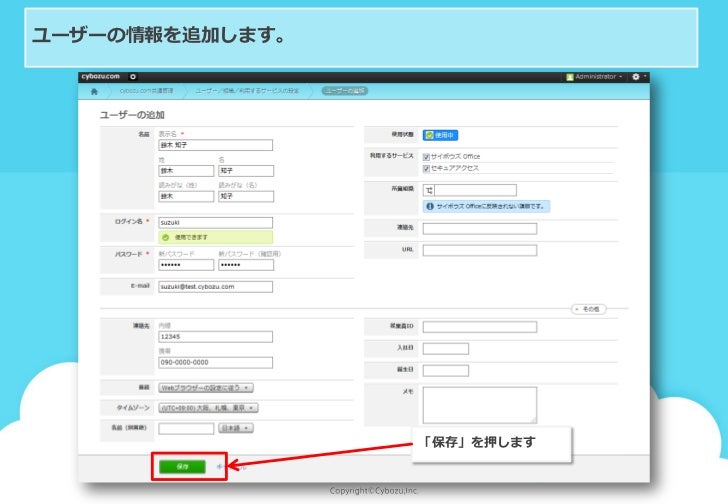Focus the surname reading field
This screenshot has width=728, height=504.
(186, 196)
